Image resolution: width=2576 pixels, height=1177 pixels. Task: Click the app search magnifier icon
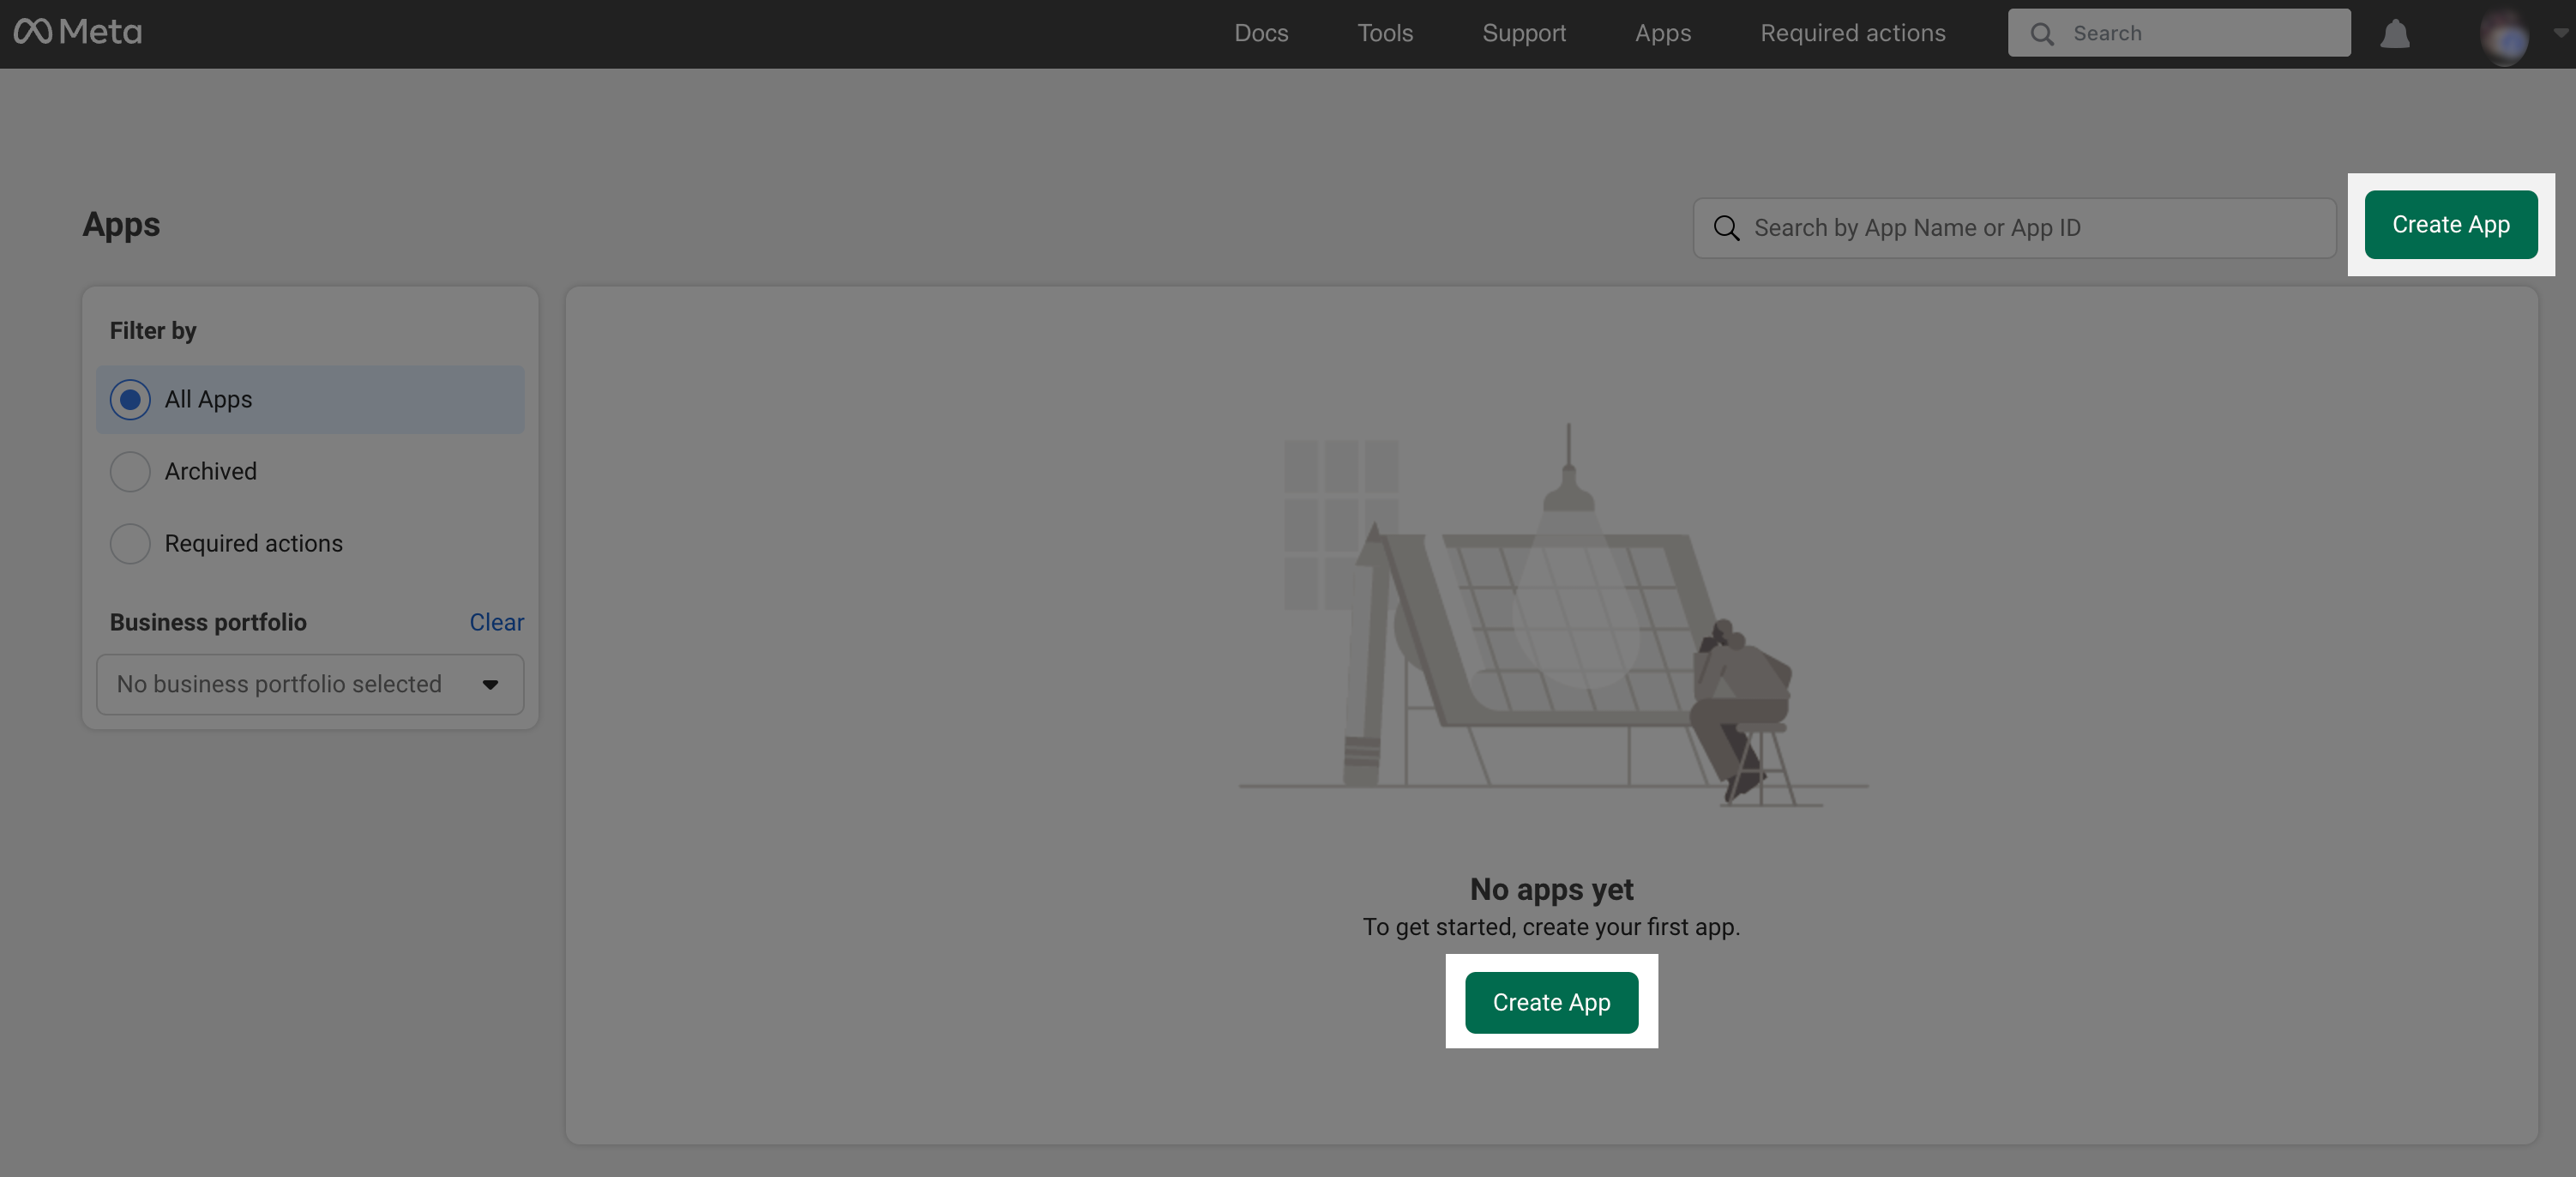pos(1726,228)
